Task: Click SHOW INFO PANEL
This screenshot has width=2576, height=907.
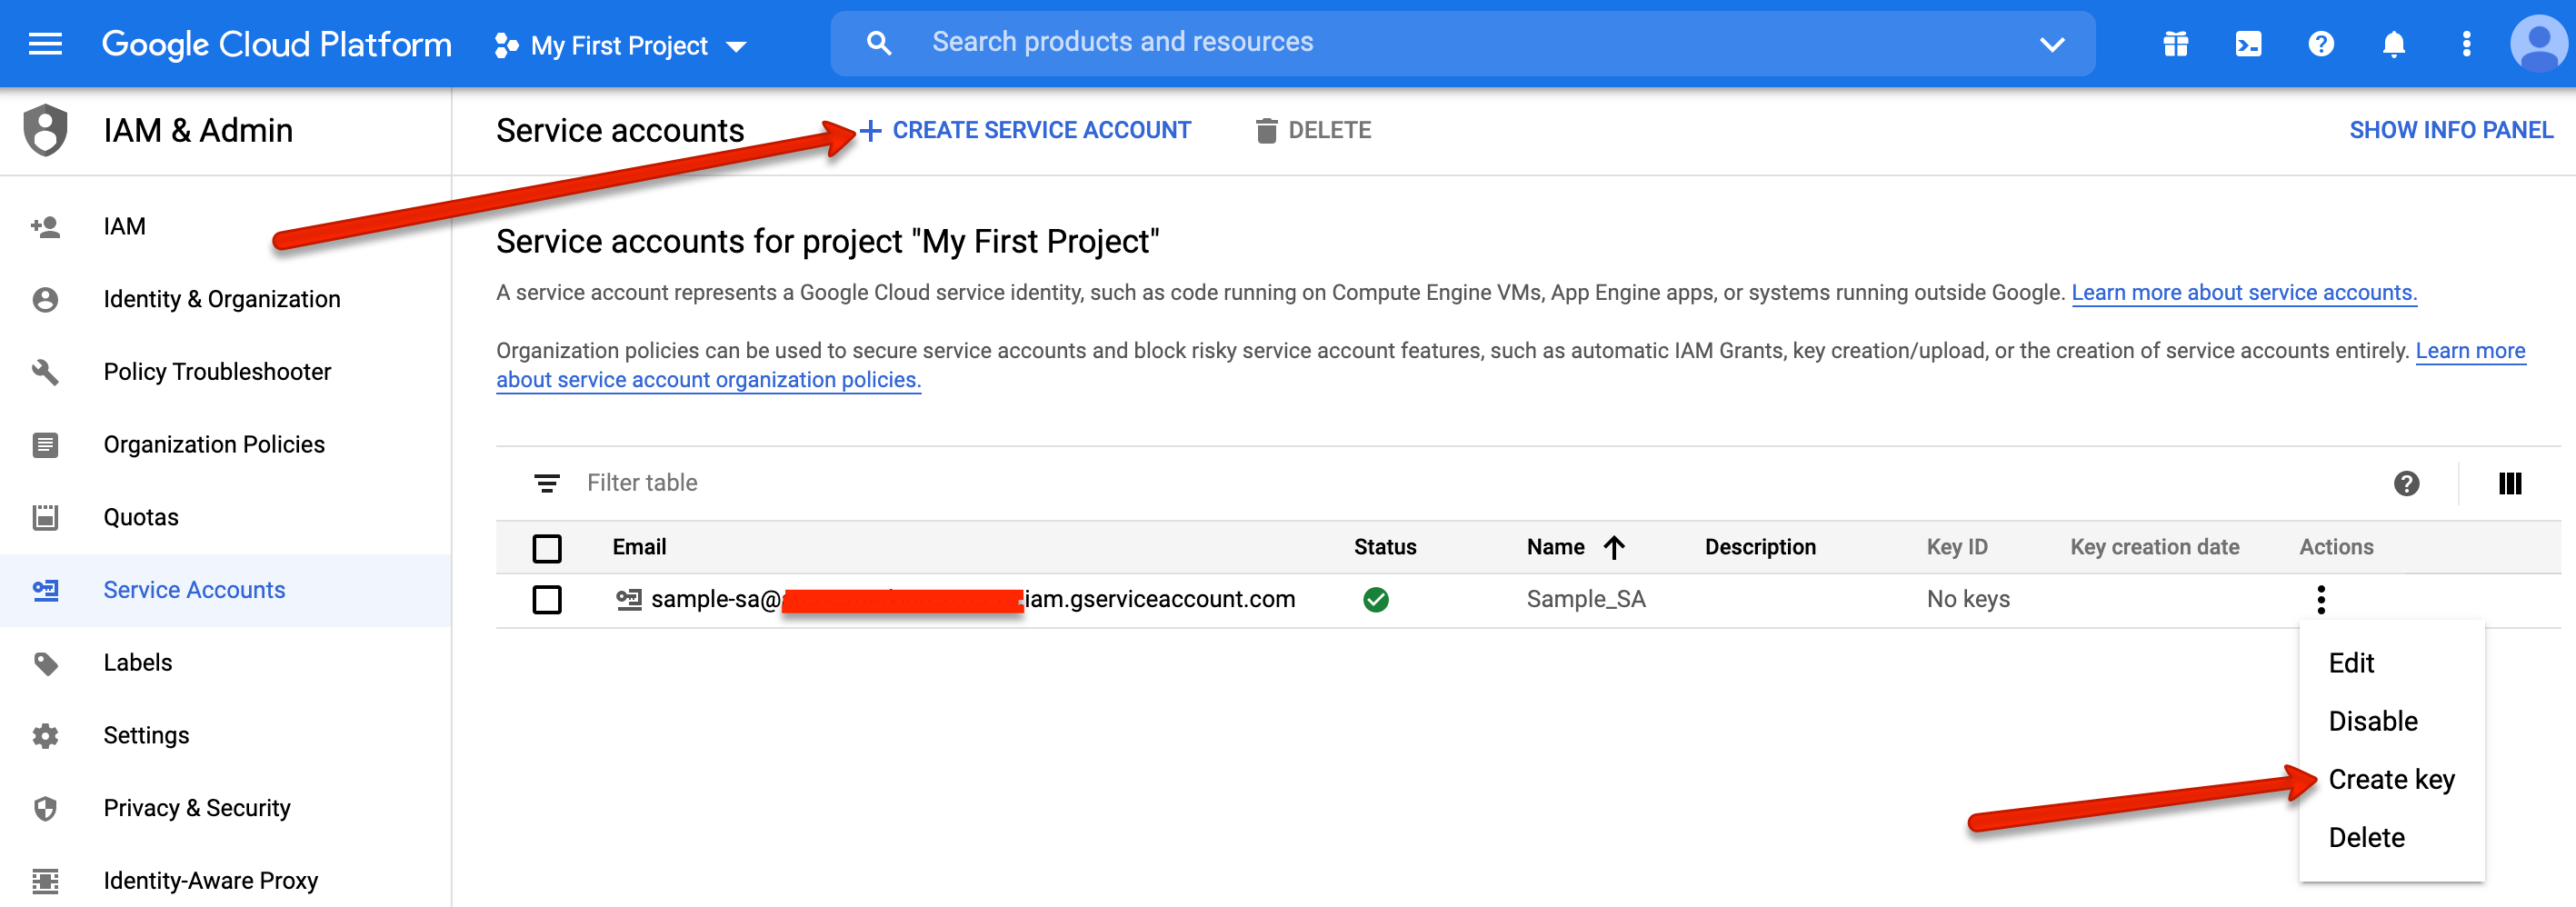Action: (2450, 131)
